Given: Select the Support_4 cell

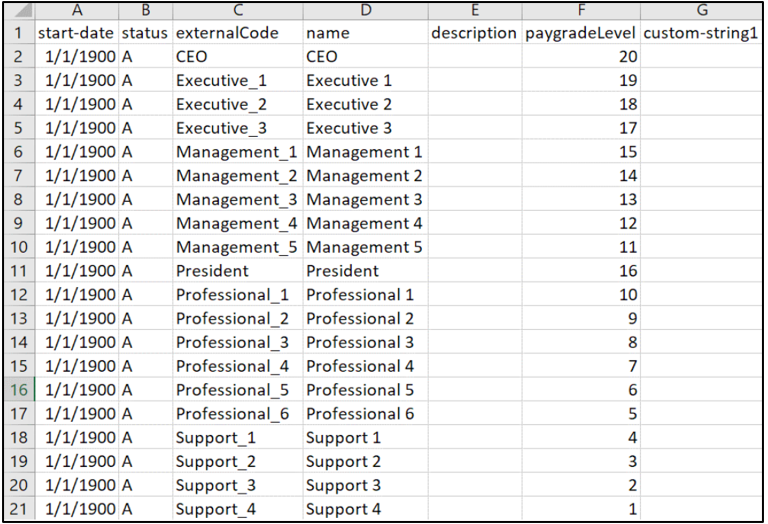Looking at the screenshot, I should point(238,509).
